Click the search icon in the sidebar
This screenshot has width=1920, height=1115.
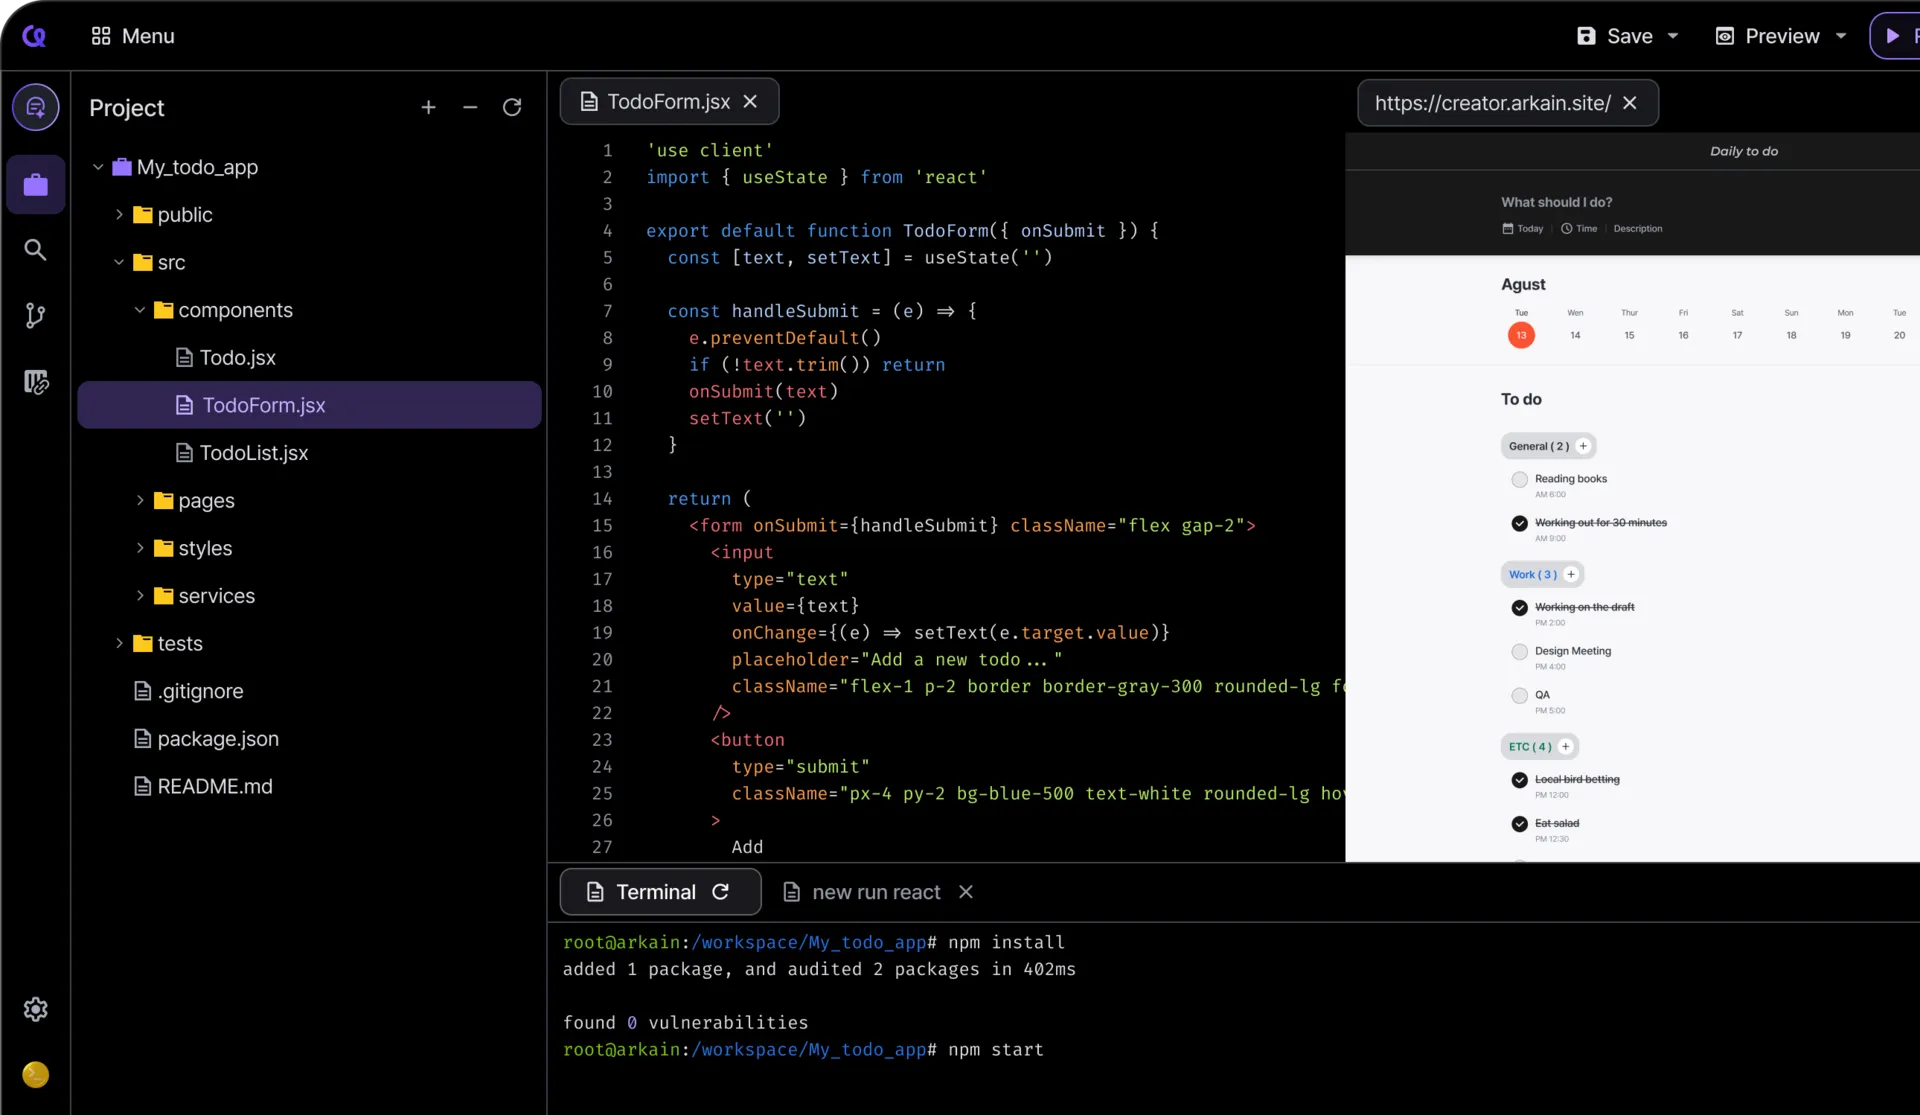point(35,250)
